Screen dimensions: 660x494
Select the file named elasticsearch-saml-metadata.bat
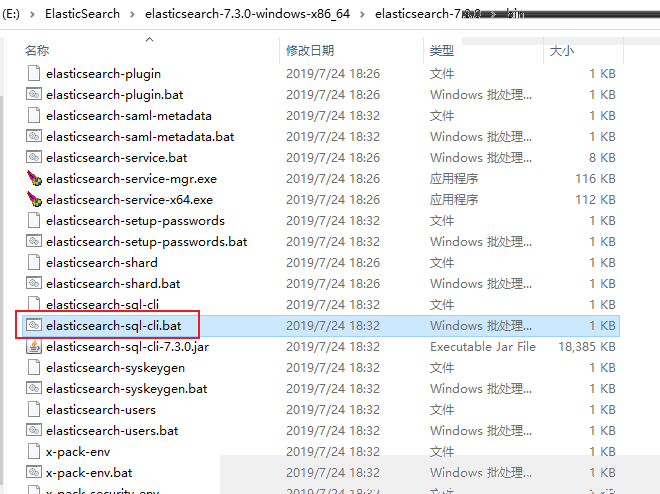pyautogui.click(x=140, y=137)
